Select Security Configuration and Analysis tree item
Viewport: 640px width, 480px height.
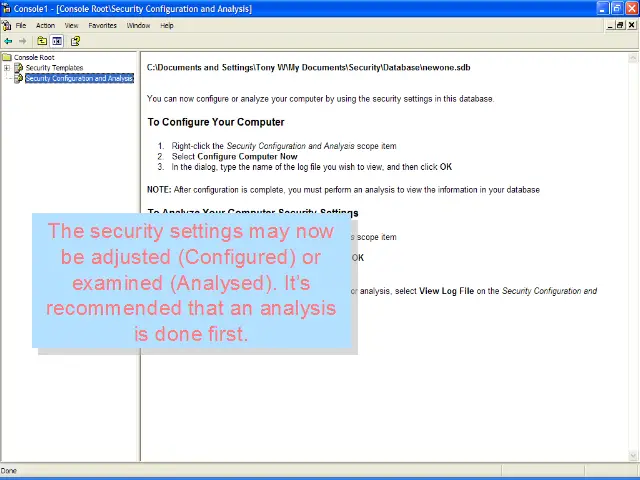[78, 78]
